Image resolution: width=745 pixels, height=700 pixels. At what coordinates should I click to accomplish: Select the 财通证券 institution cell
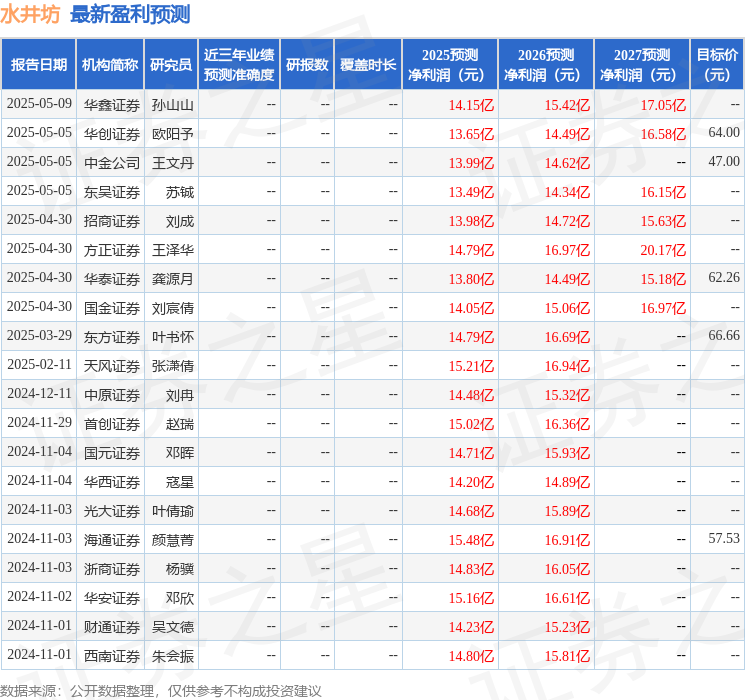(x=112, y=626)
